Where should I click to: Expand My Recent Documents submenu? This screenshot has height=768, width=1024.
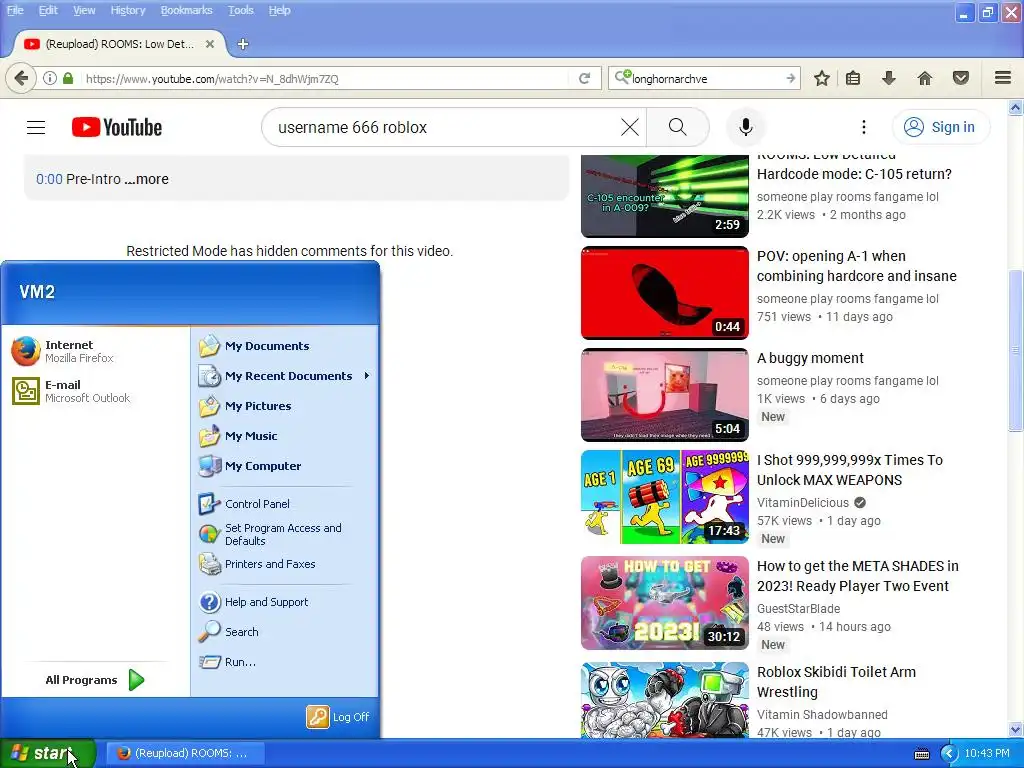click(285, 376)
